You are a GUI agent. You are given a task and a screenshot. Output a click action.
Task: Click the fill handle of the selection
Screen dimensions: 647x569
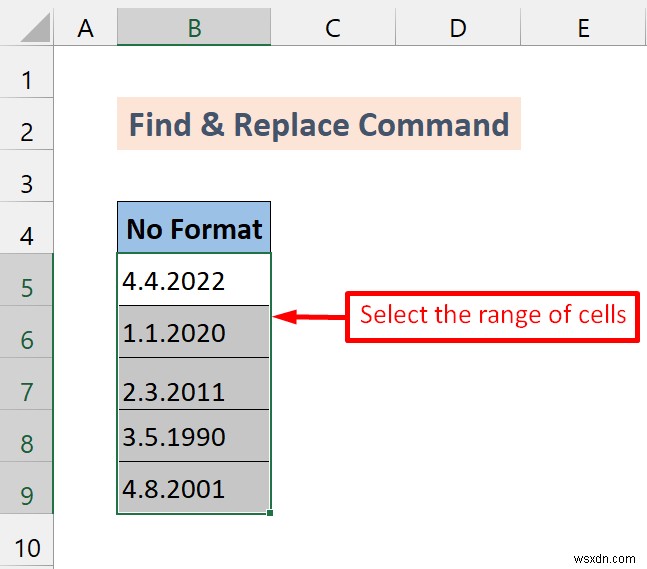270,513
